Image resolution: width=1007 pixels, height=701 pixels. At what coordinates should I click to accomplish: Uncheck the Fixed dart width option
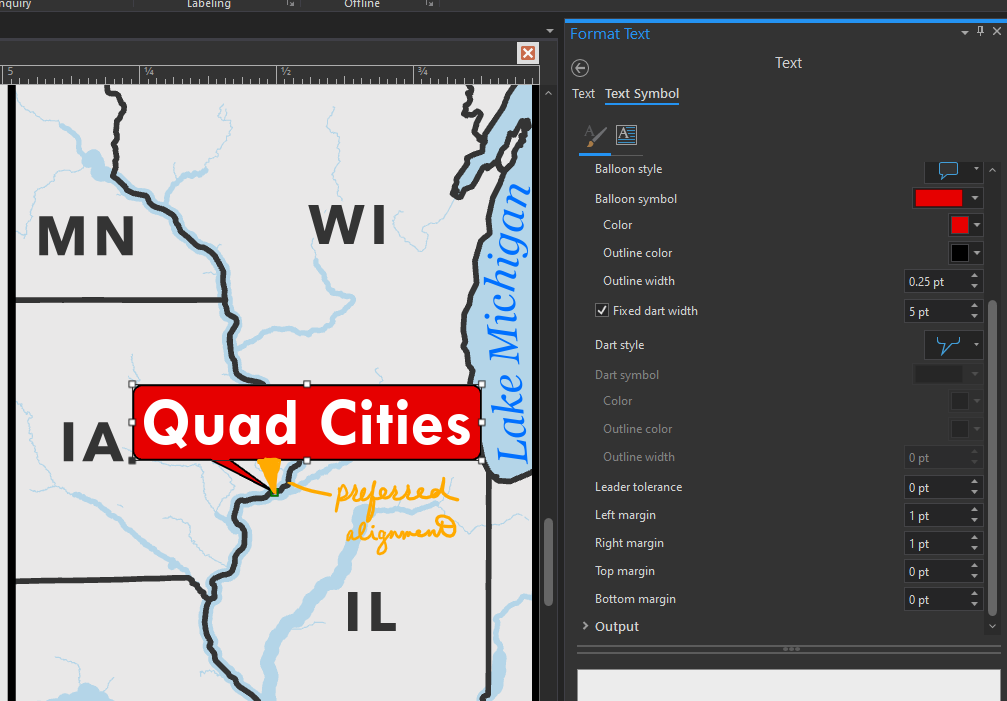pos(602,310)
